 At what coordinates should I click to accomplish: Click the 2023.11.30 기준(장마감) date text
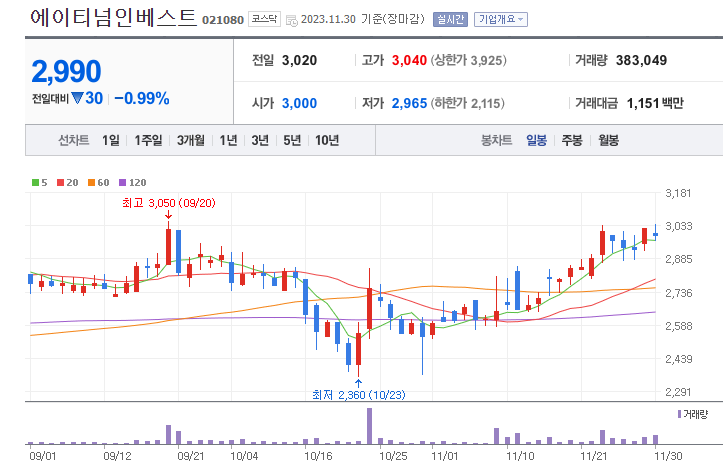click(x=362, y=19)
